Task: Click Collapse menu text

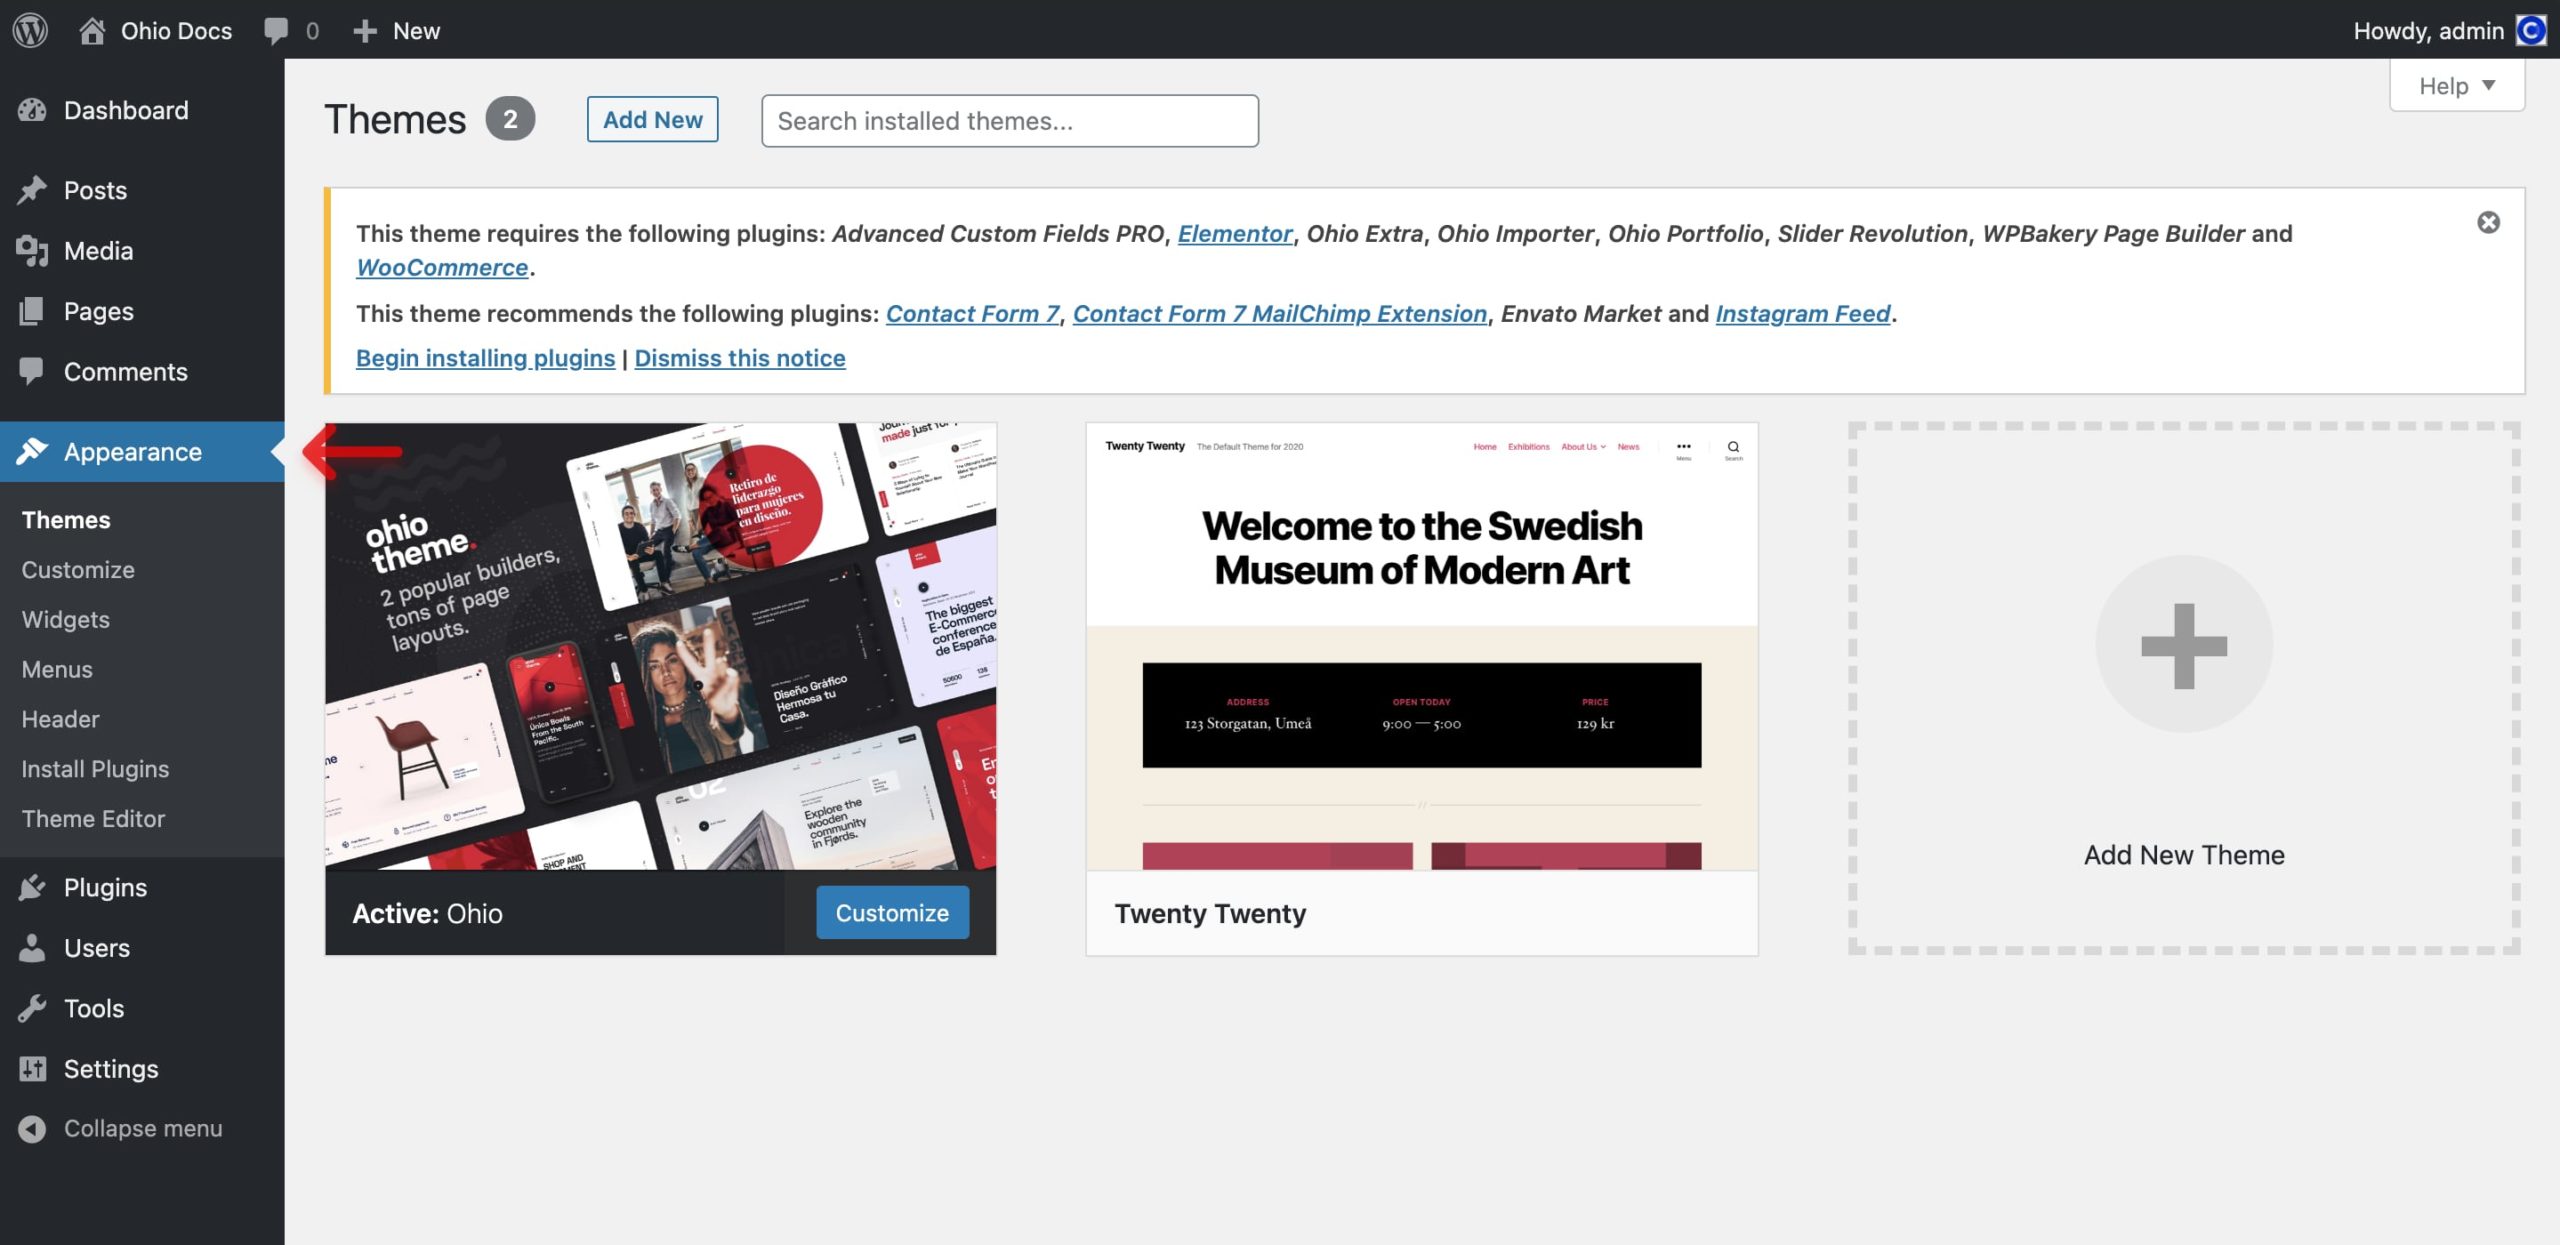Action: pos(143,1128)
